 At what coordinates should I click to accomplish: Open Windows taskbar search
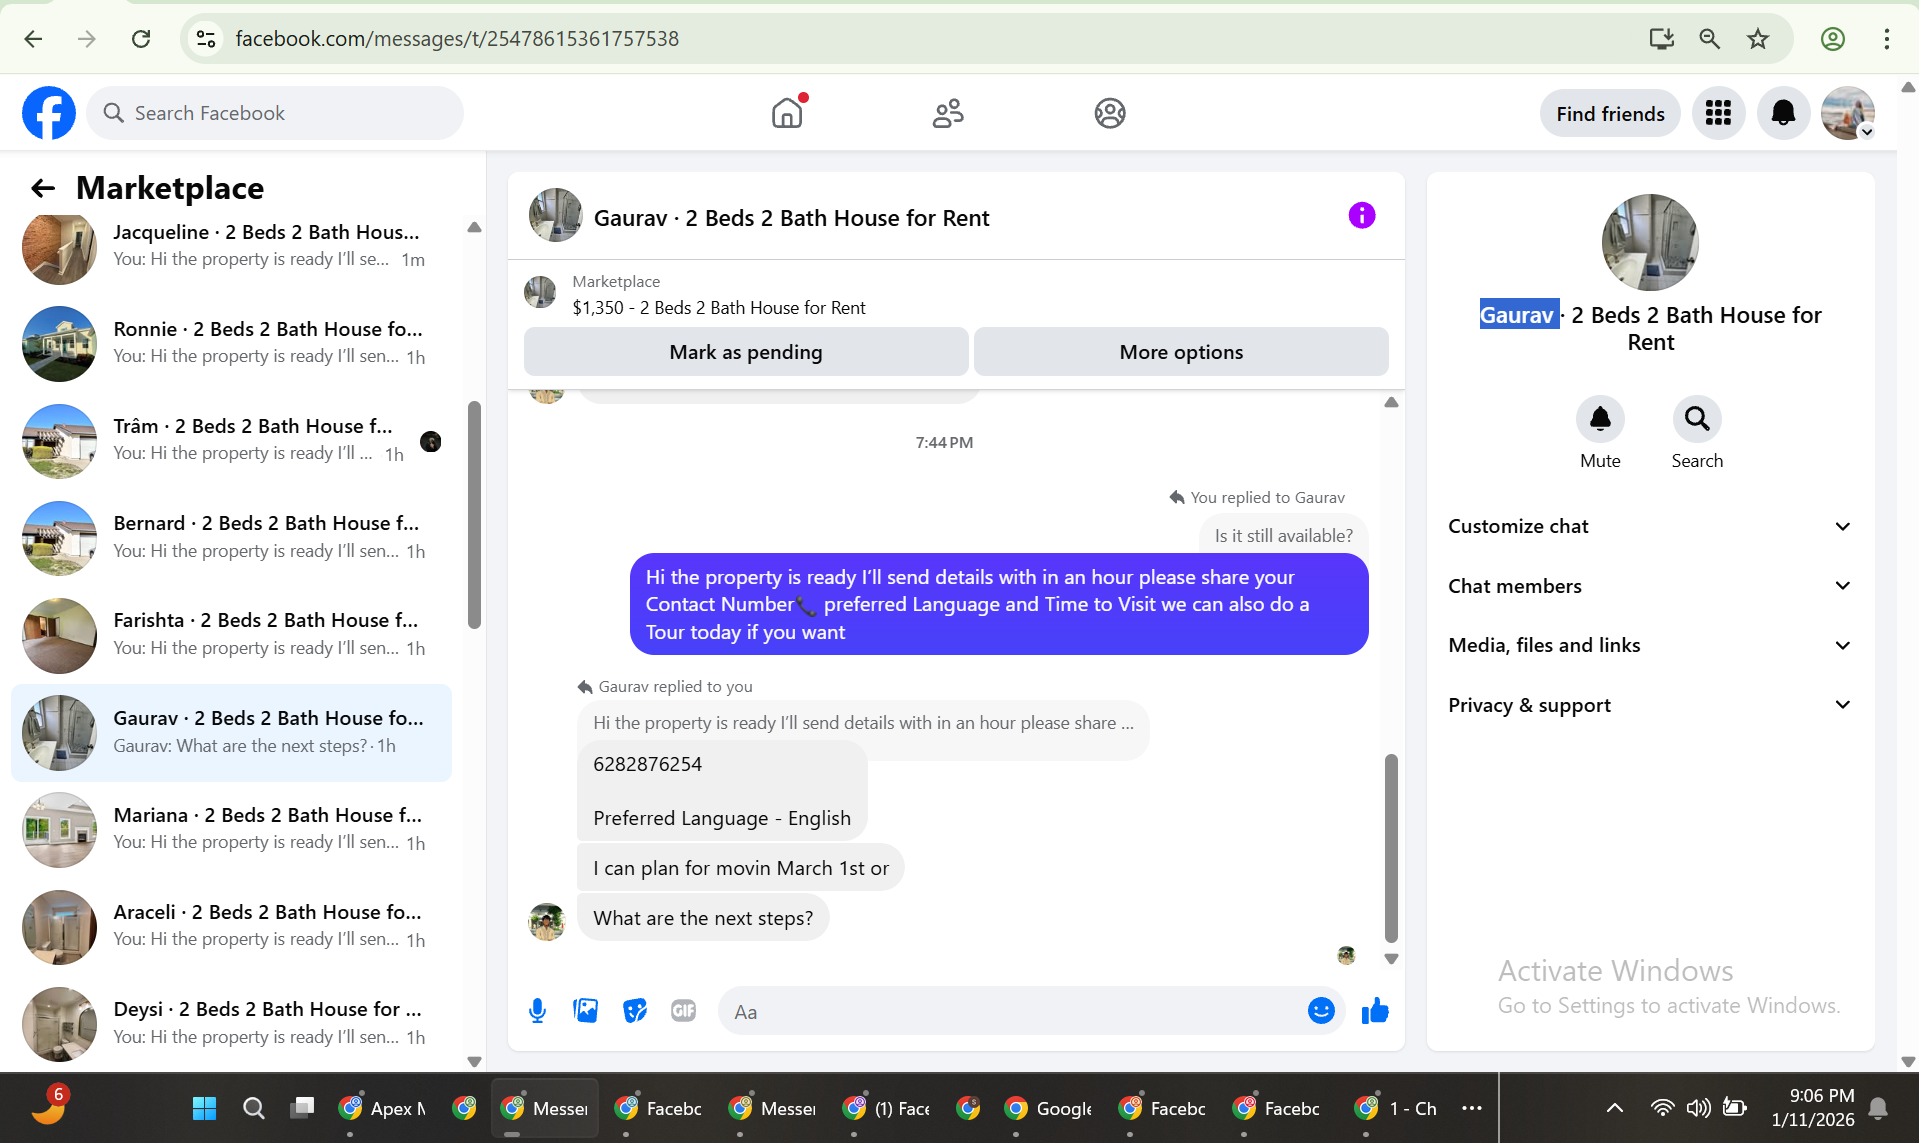click(x=254, y=1108)
